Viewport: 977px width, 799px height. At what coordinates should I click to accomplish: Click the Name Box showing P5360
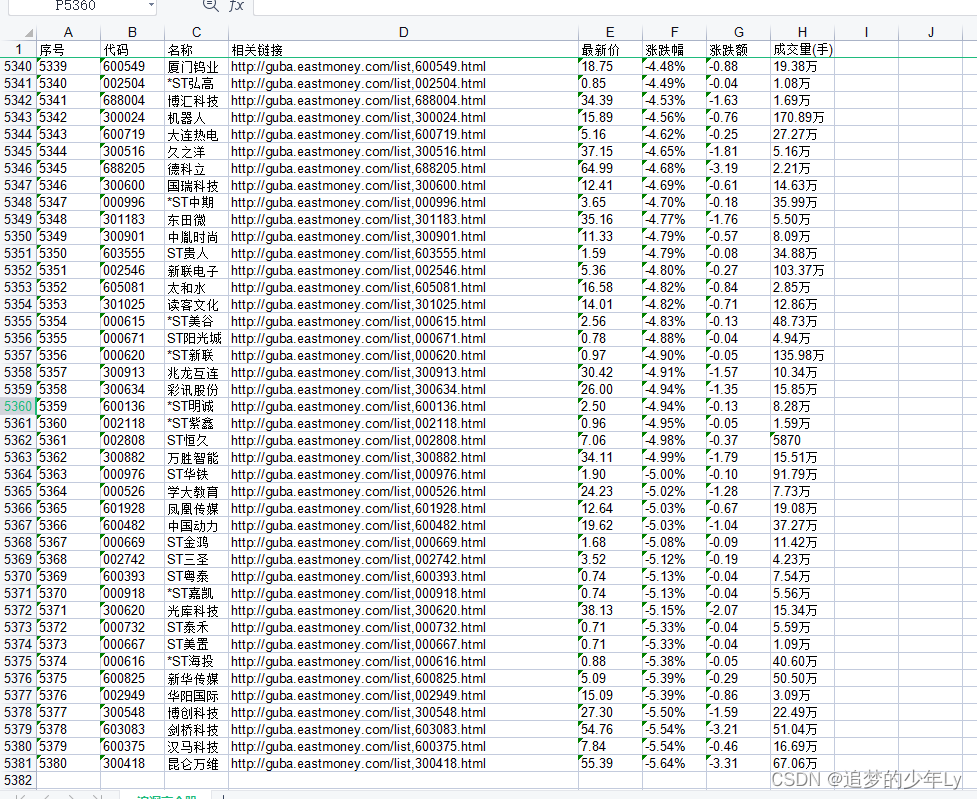[x=75, y=6]
